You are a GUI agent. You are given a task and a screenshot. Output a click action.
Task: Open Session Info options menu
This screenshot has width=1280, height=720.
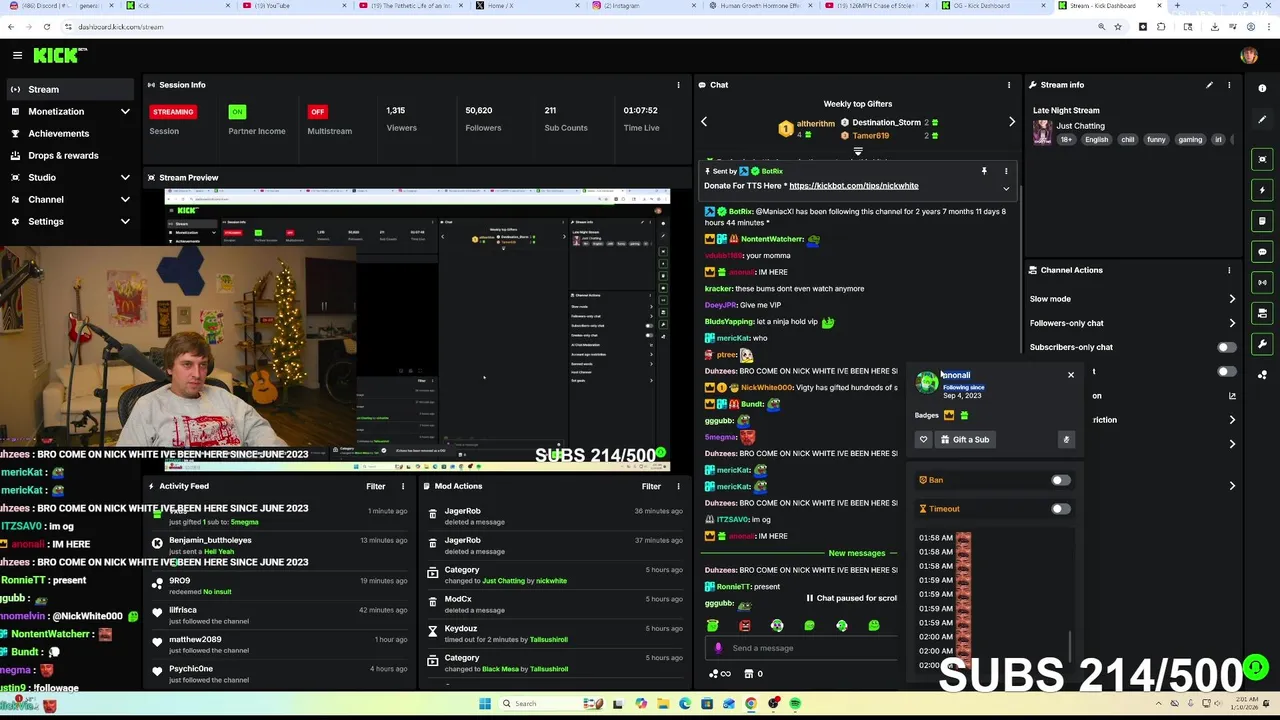pos(678,85)
